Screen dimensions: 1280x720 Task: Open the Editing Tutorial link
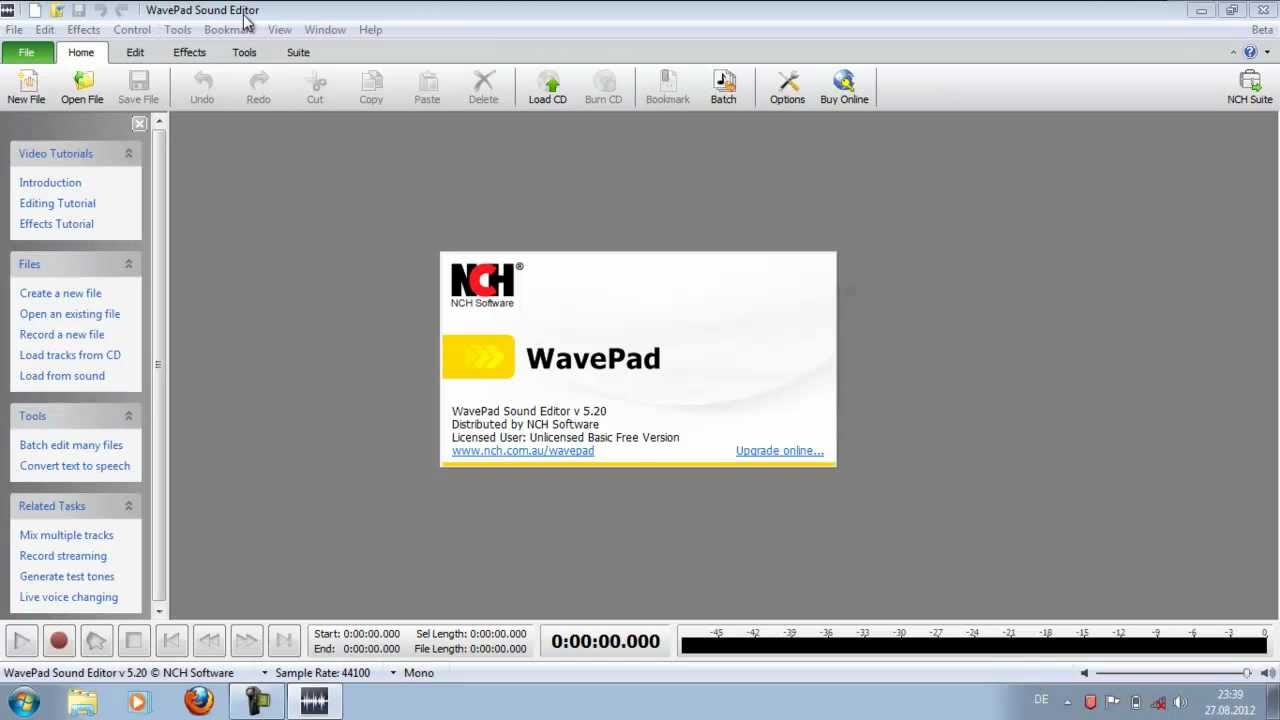coord(57,203)
